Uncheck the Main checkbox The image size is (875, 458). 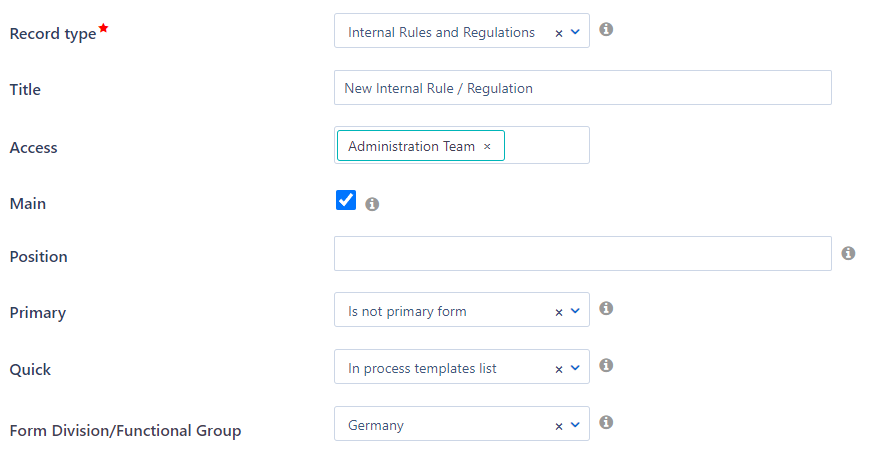pyautogui.click(x=346, y=201)
